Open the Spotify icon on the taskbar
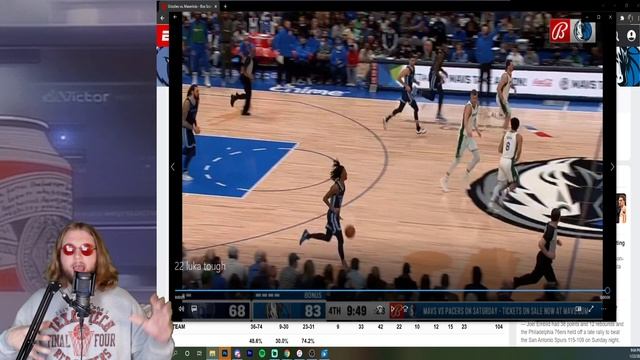 tap(262, 353)
